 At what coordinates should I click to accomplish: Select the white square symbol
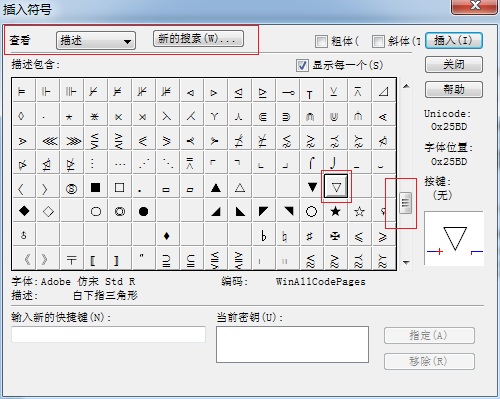(119, 187)
